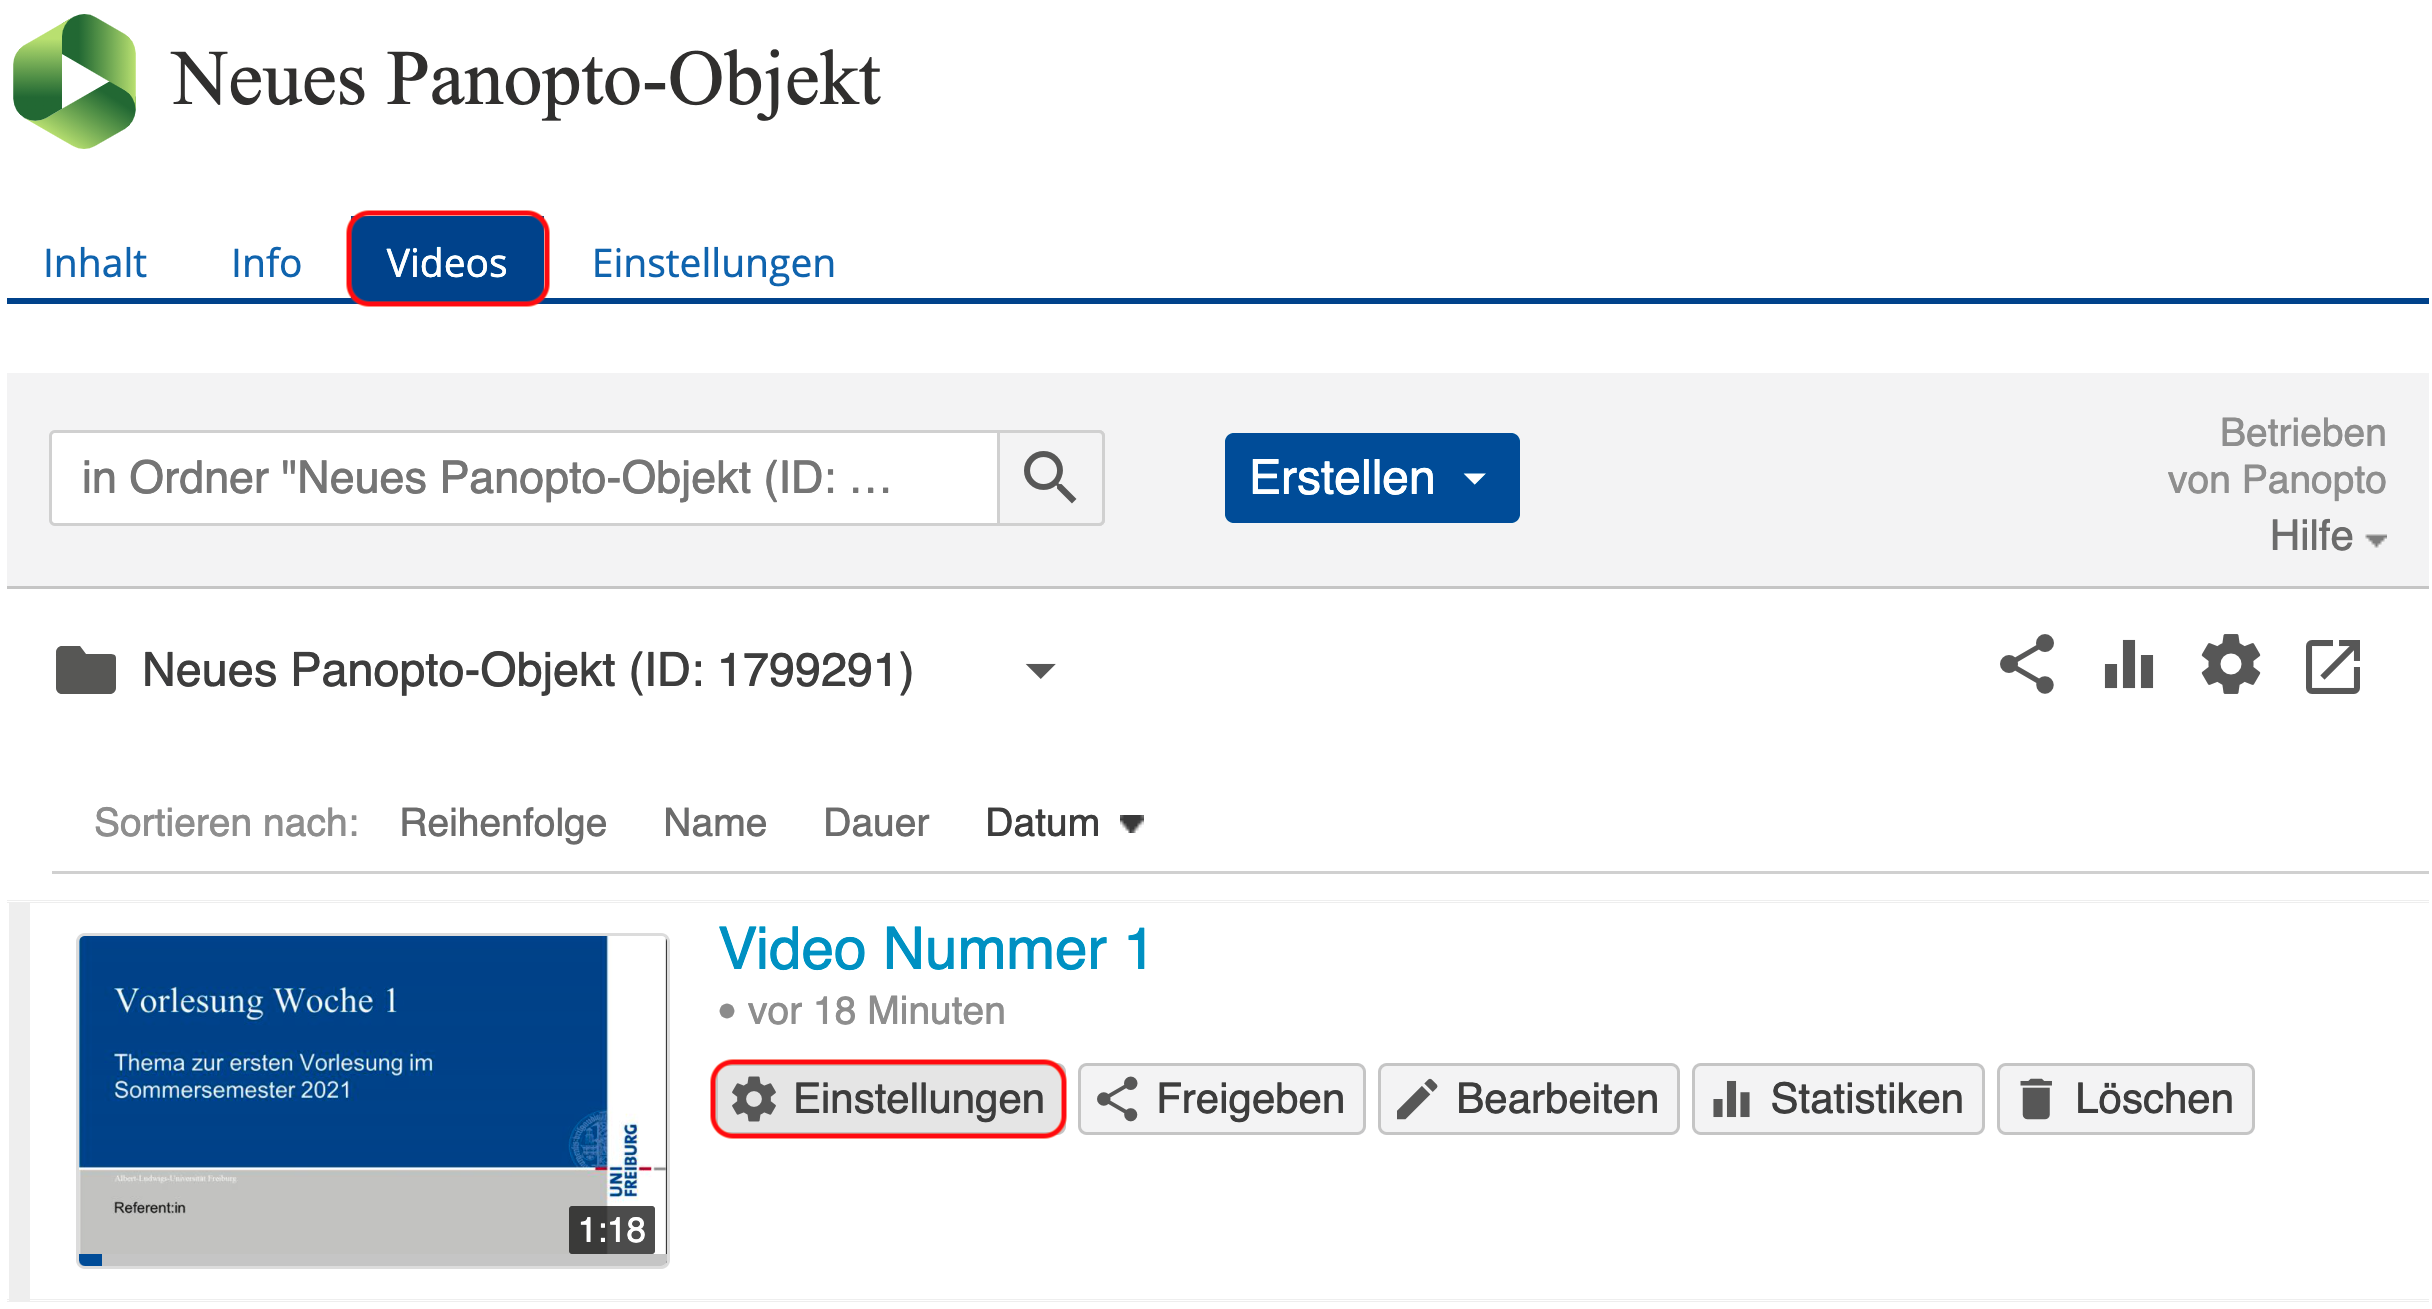
Task: Open folder settings gear icon
Action: pyautogui.click(x=2231, y=665)
